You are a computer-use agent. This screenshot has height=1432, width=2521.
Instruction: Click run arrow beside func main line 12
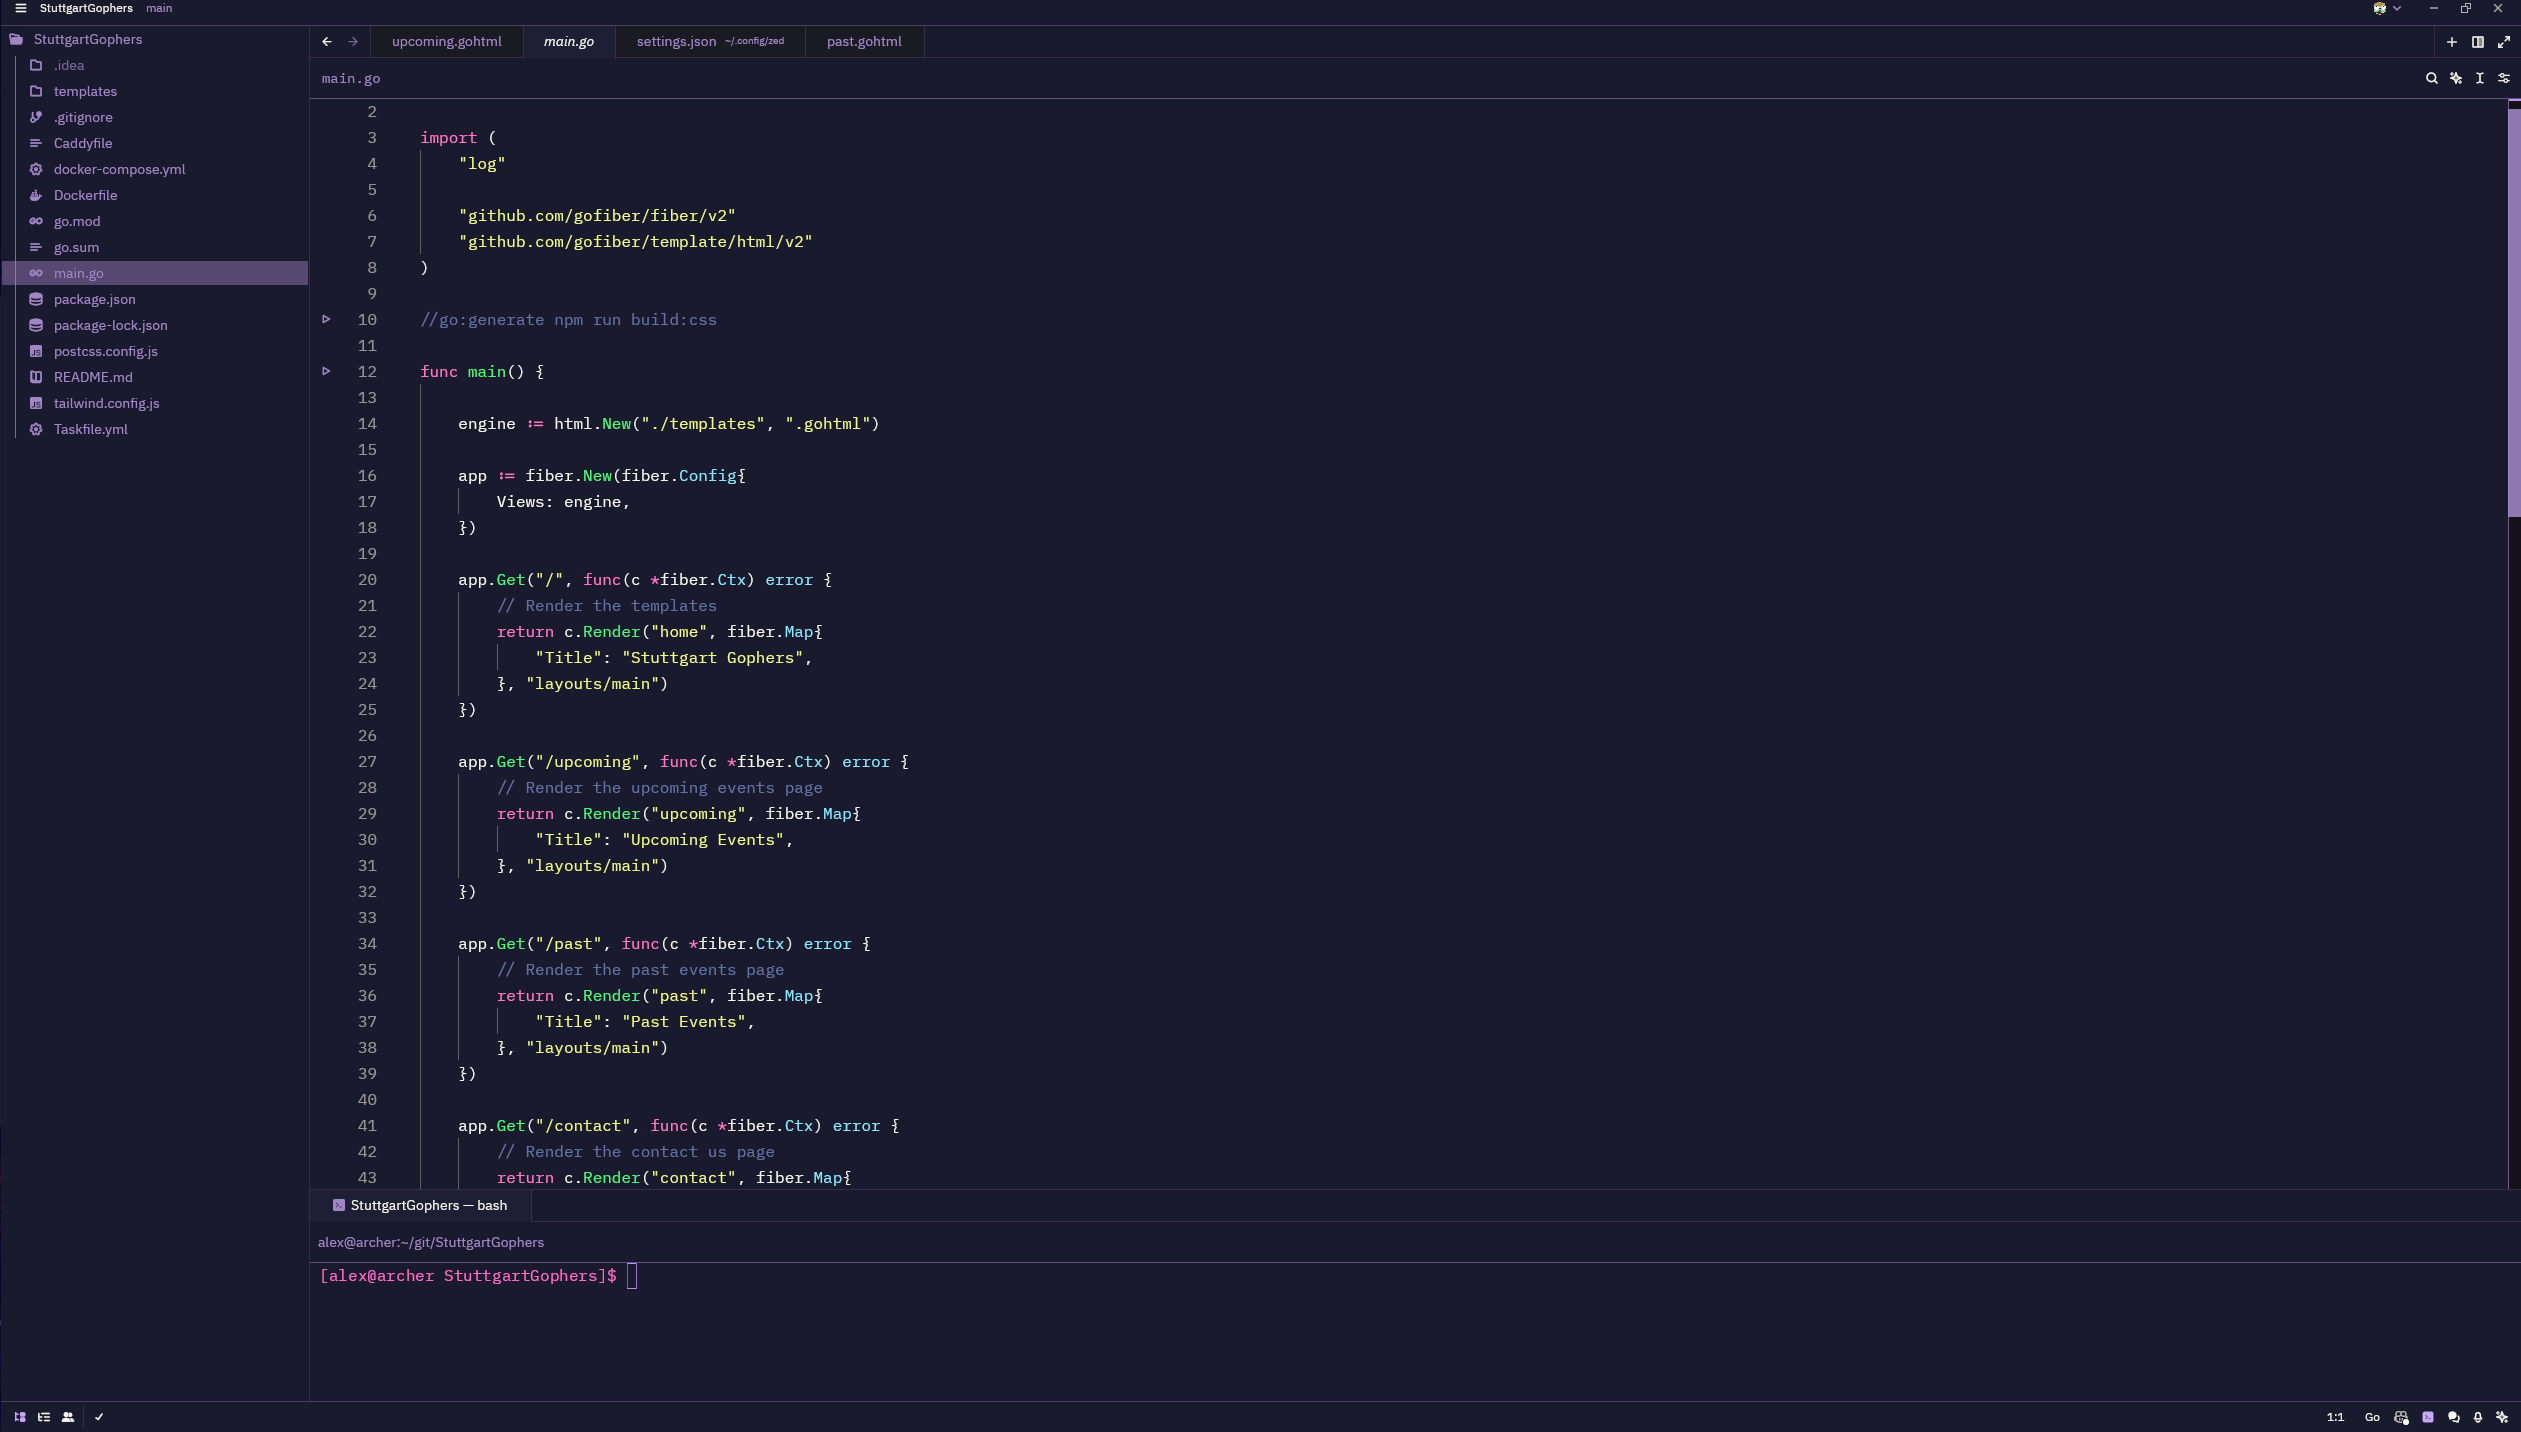(326, 371)
